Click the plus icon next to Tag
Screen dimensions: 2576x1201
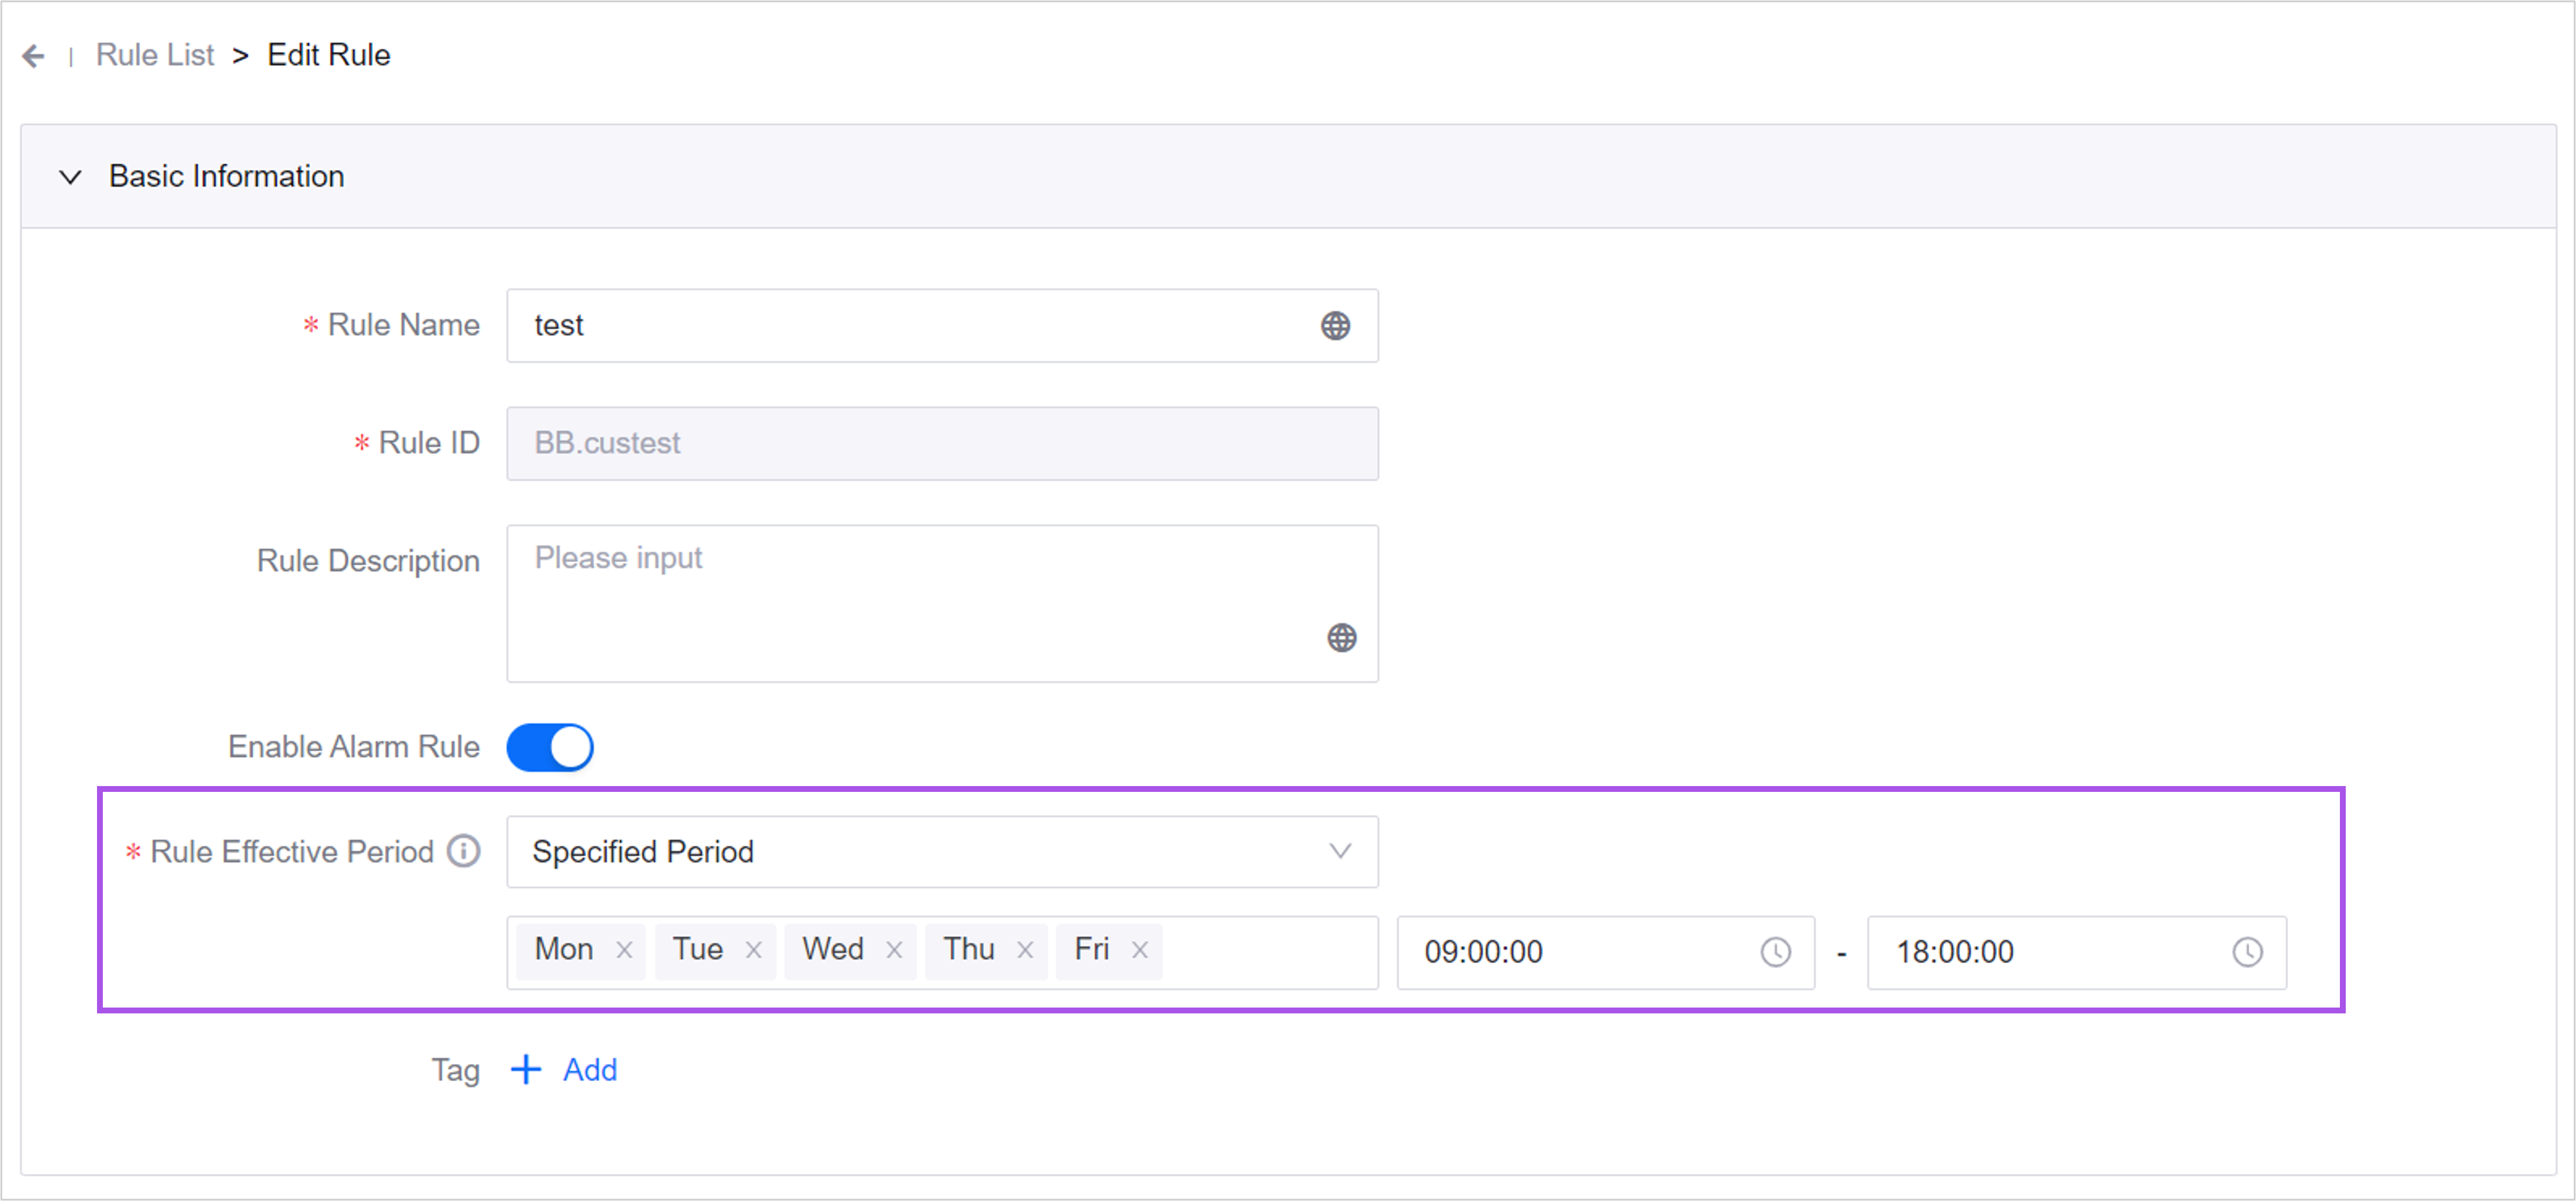click(526, 1070)
